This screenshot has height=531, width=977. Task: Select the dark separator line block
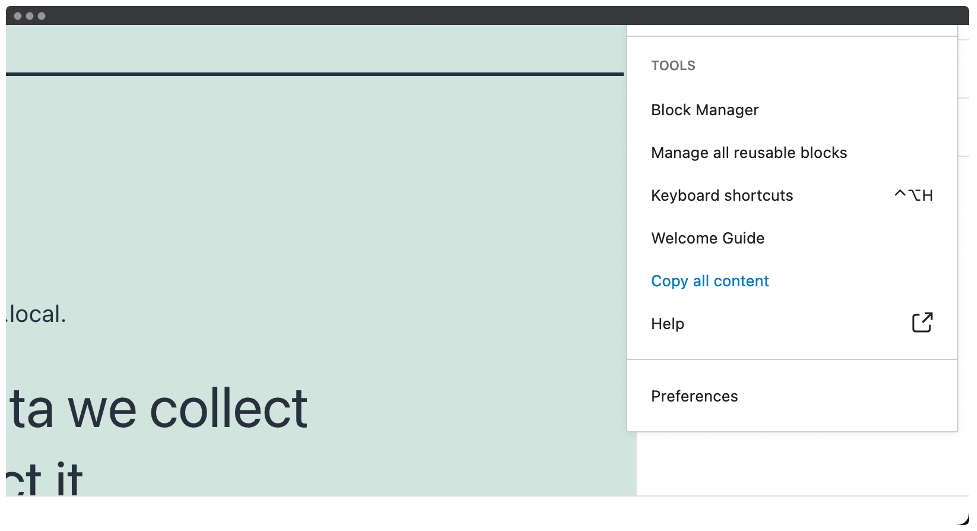pos(315,74)
